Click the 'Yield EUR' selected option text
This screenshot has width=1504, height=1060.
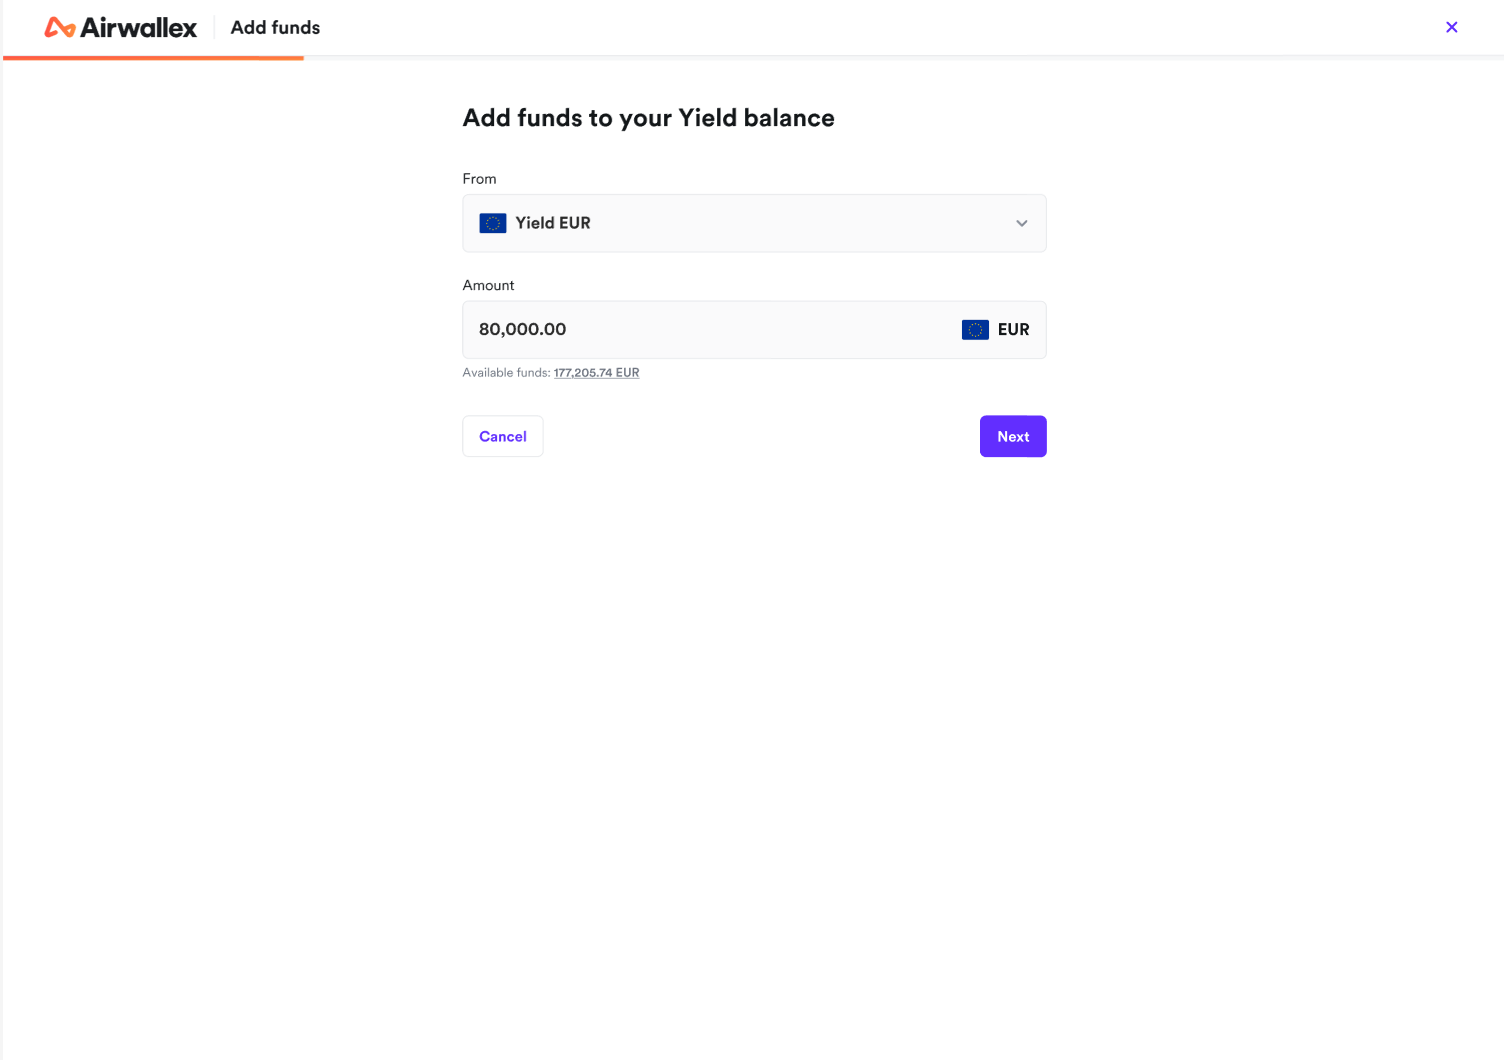553,223
